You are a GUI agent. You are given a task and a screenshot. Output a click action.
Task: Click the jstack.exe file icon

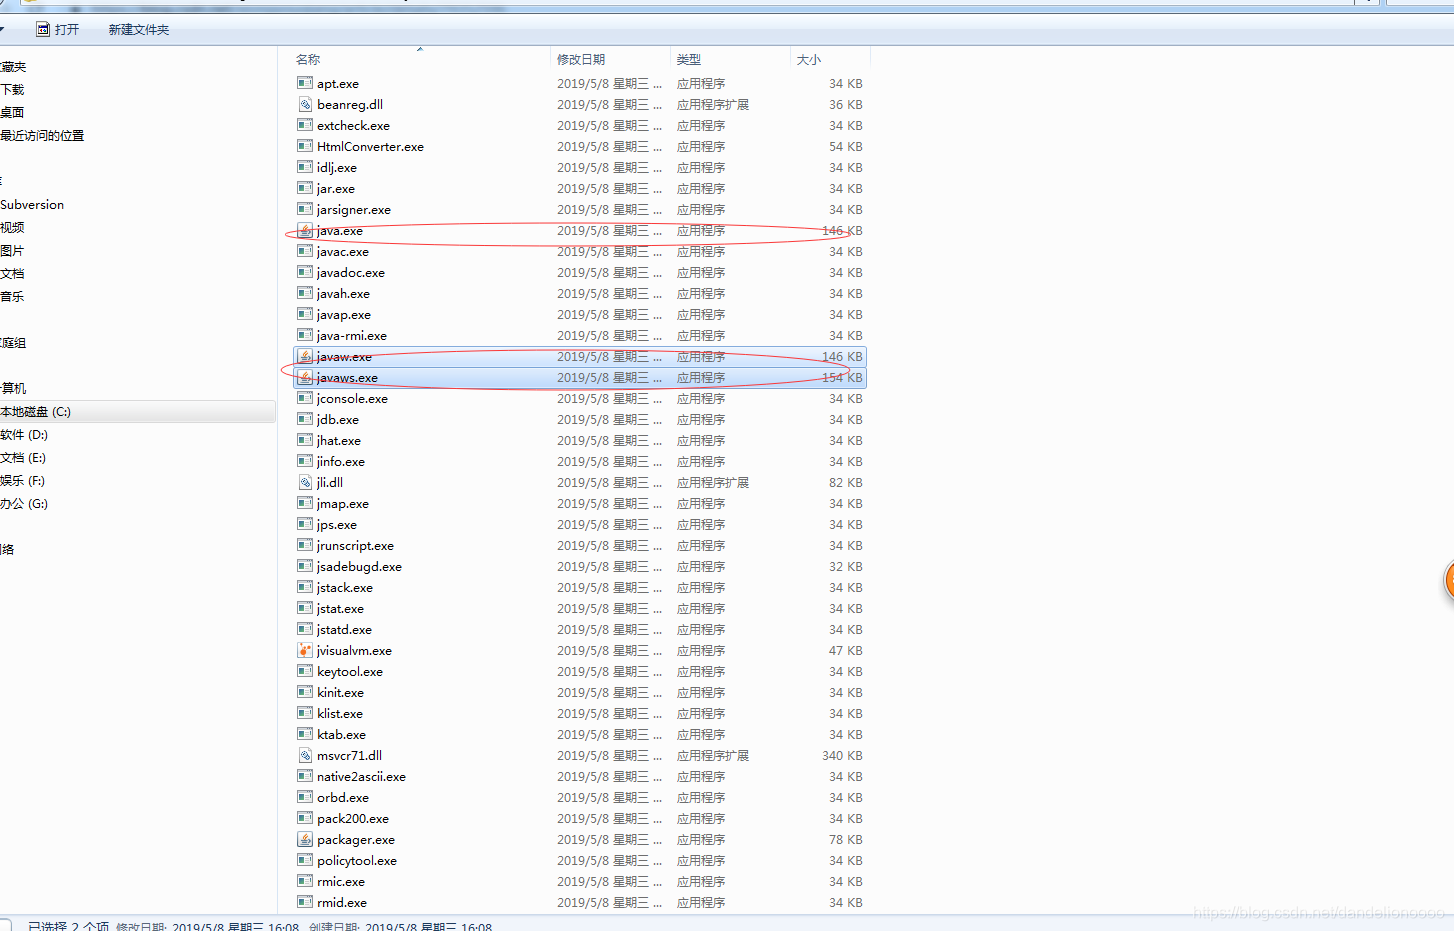coord(305,587)
